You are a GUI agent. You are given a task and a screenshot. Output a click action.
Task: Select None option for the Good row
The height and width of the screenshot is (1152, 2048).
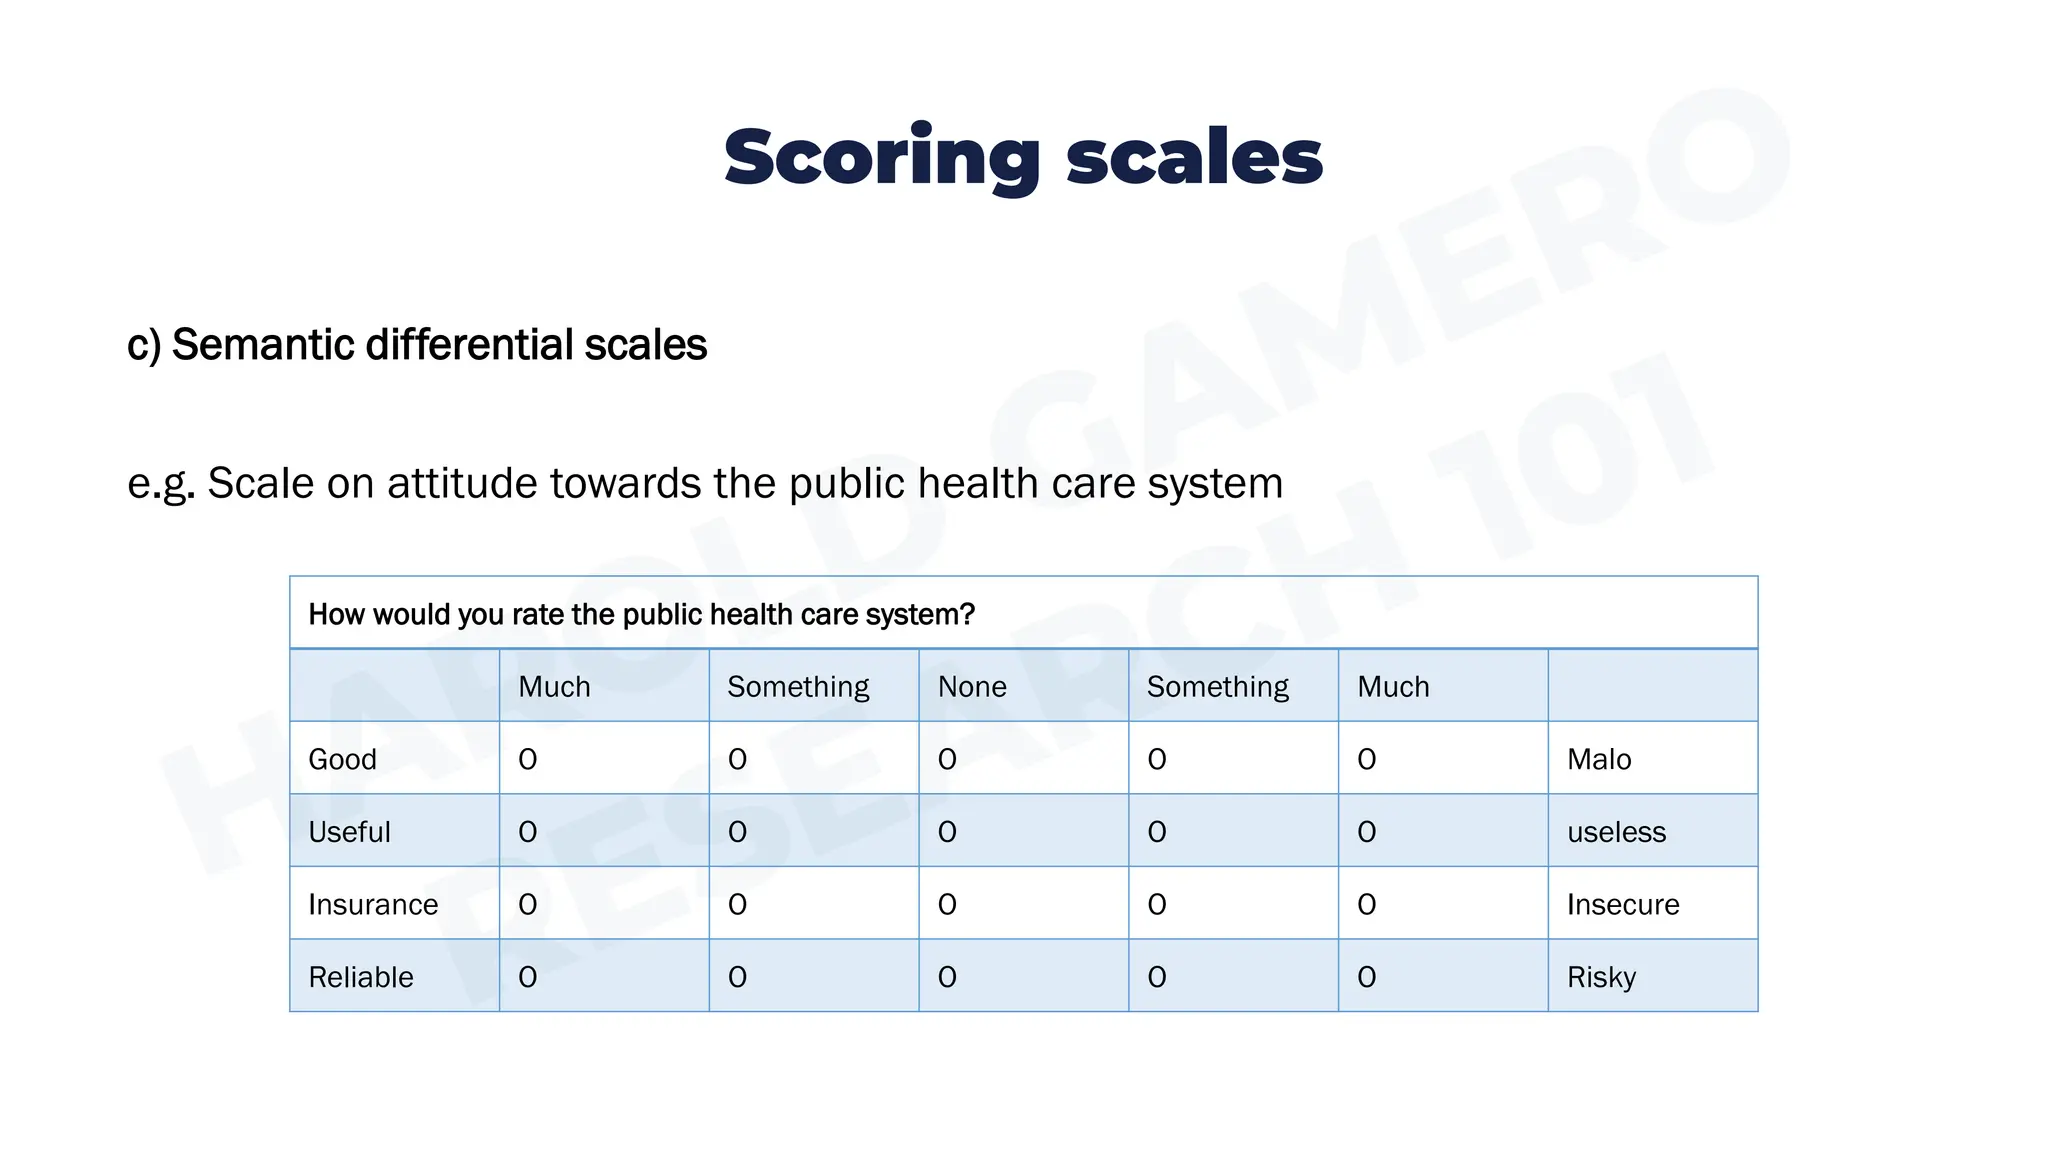click(947, 760)
